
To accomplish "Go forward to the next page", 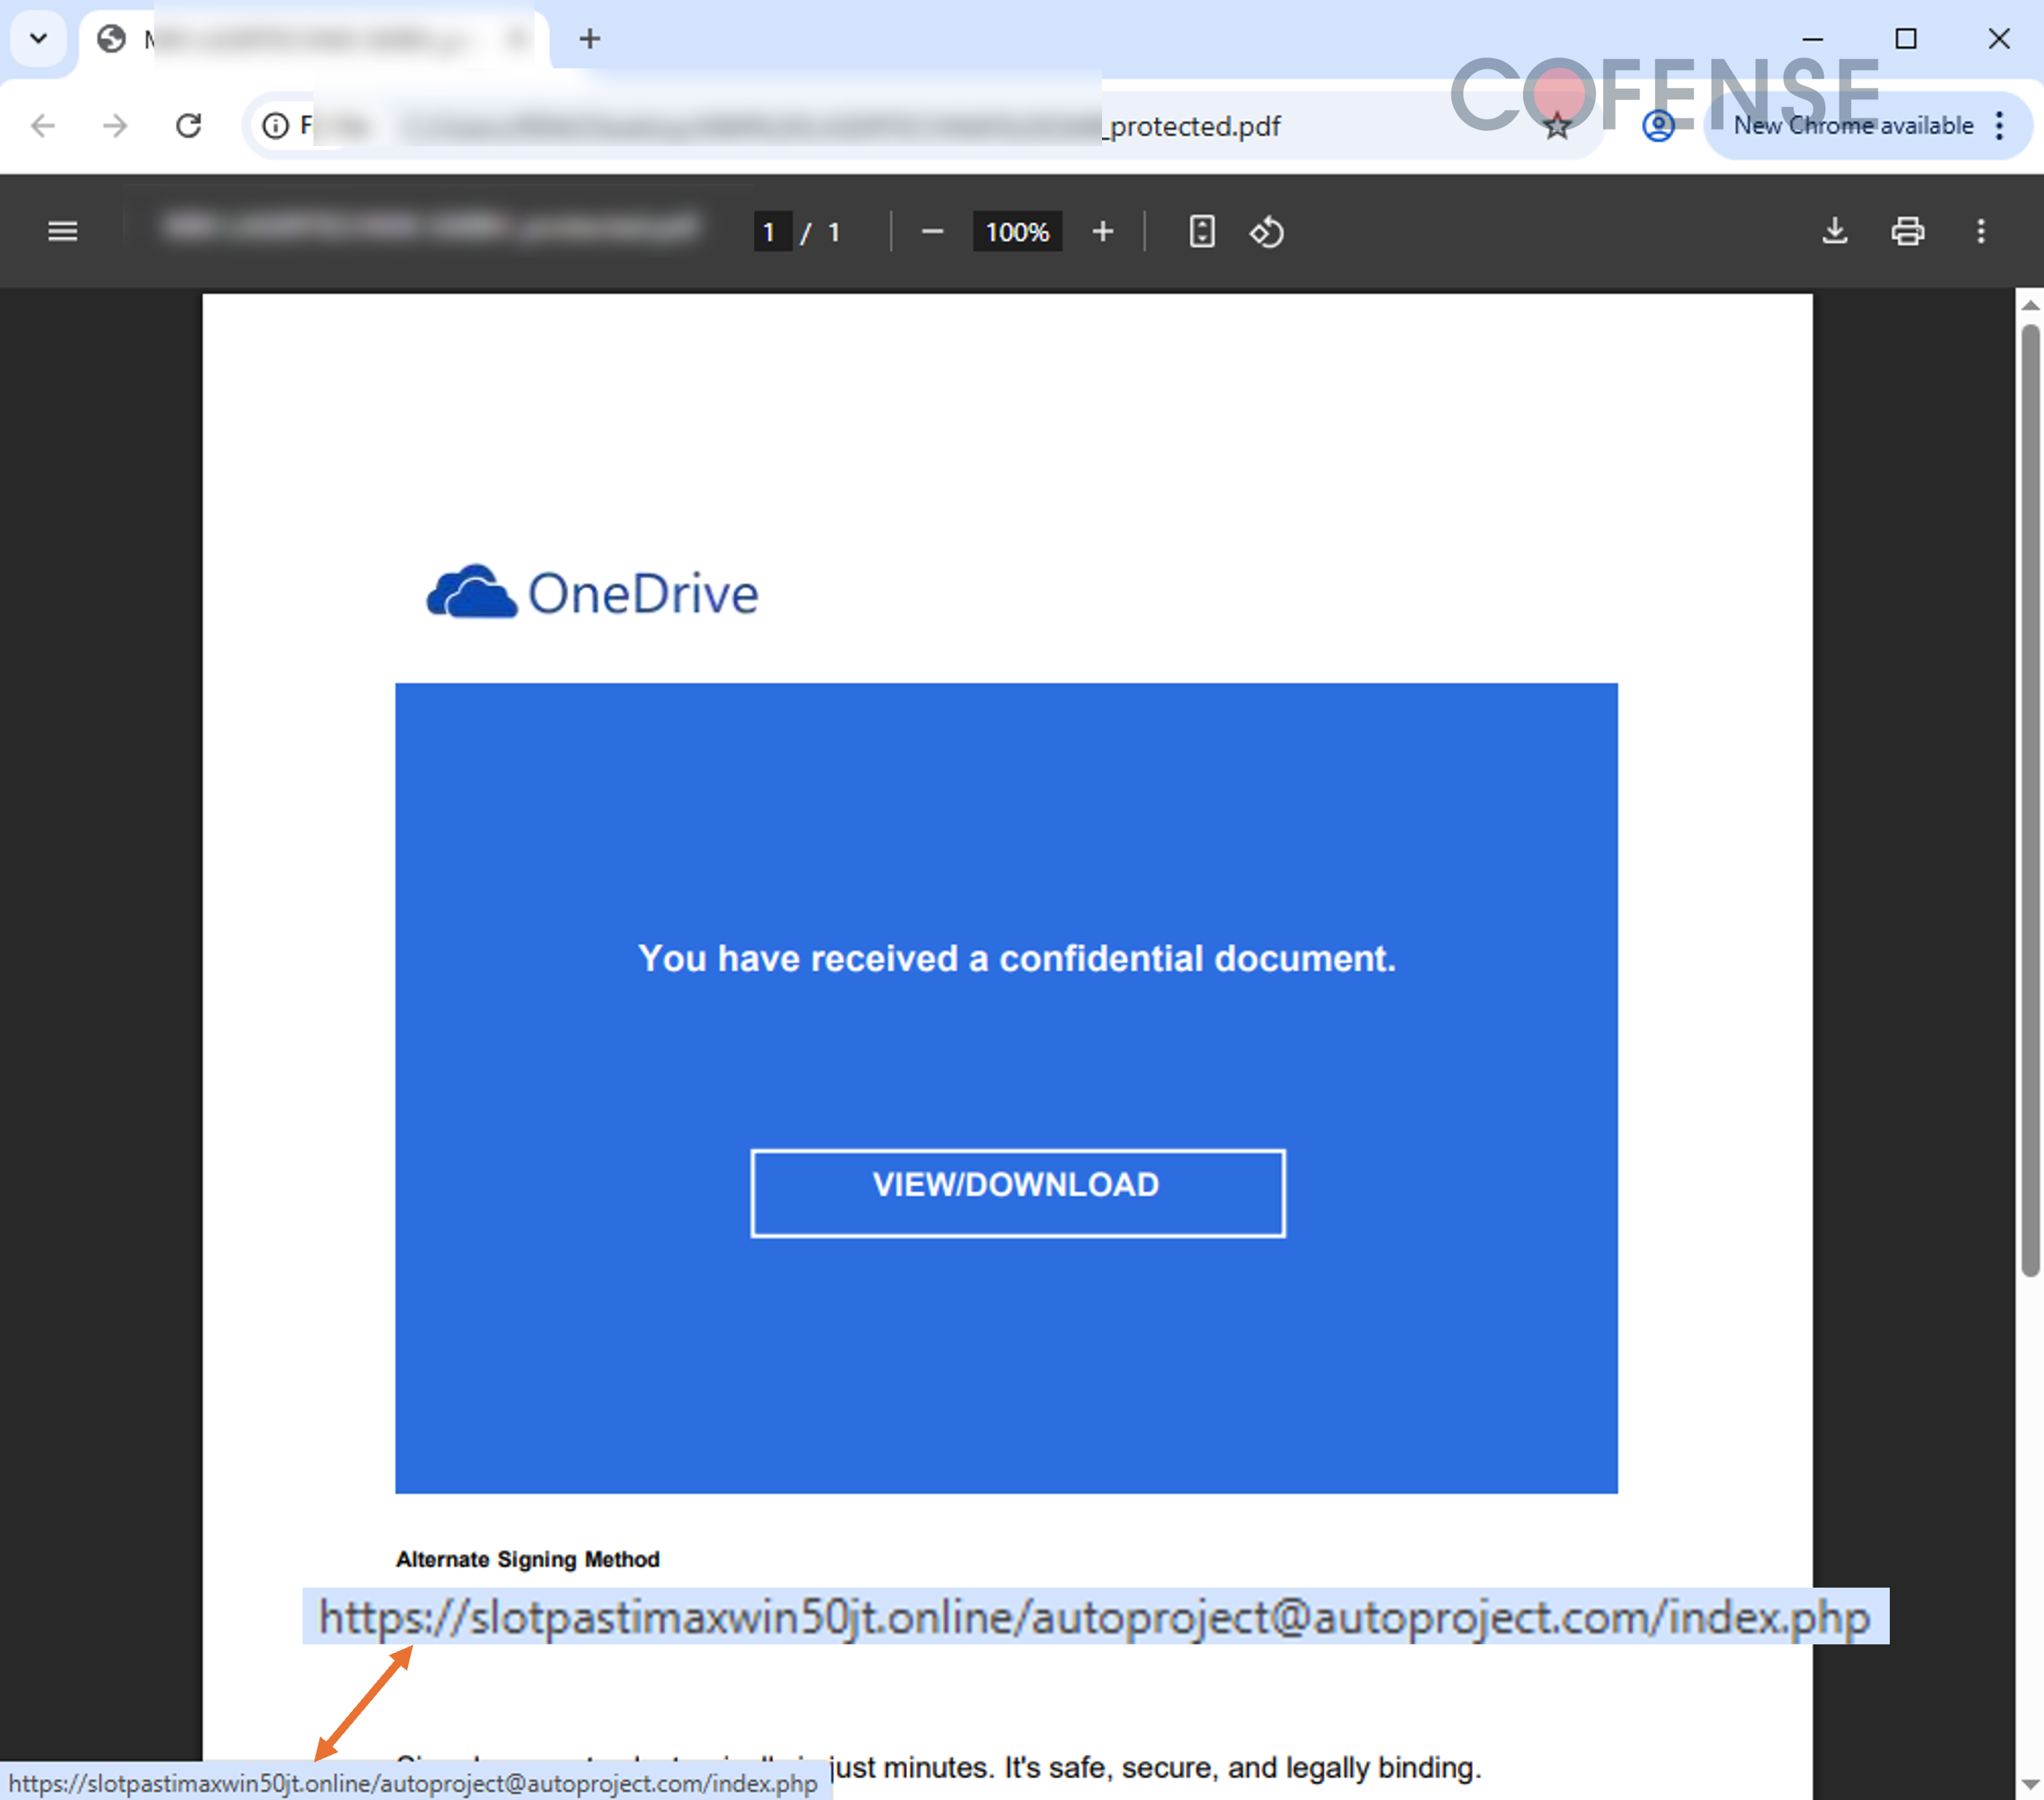I will coord(116,126).
